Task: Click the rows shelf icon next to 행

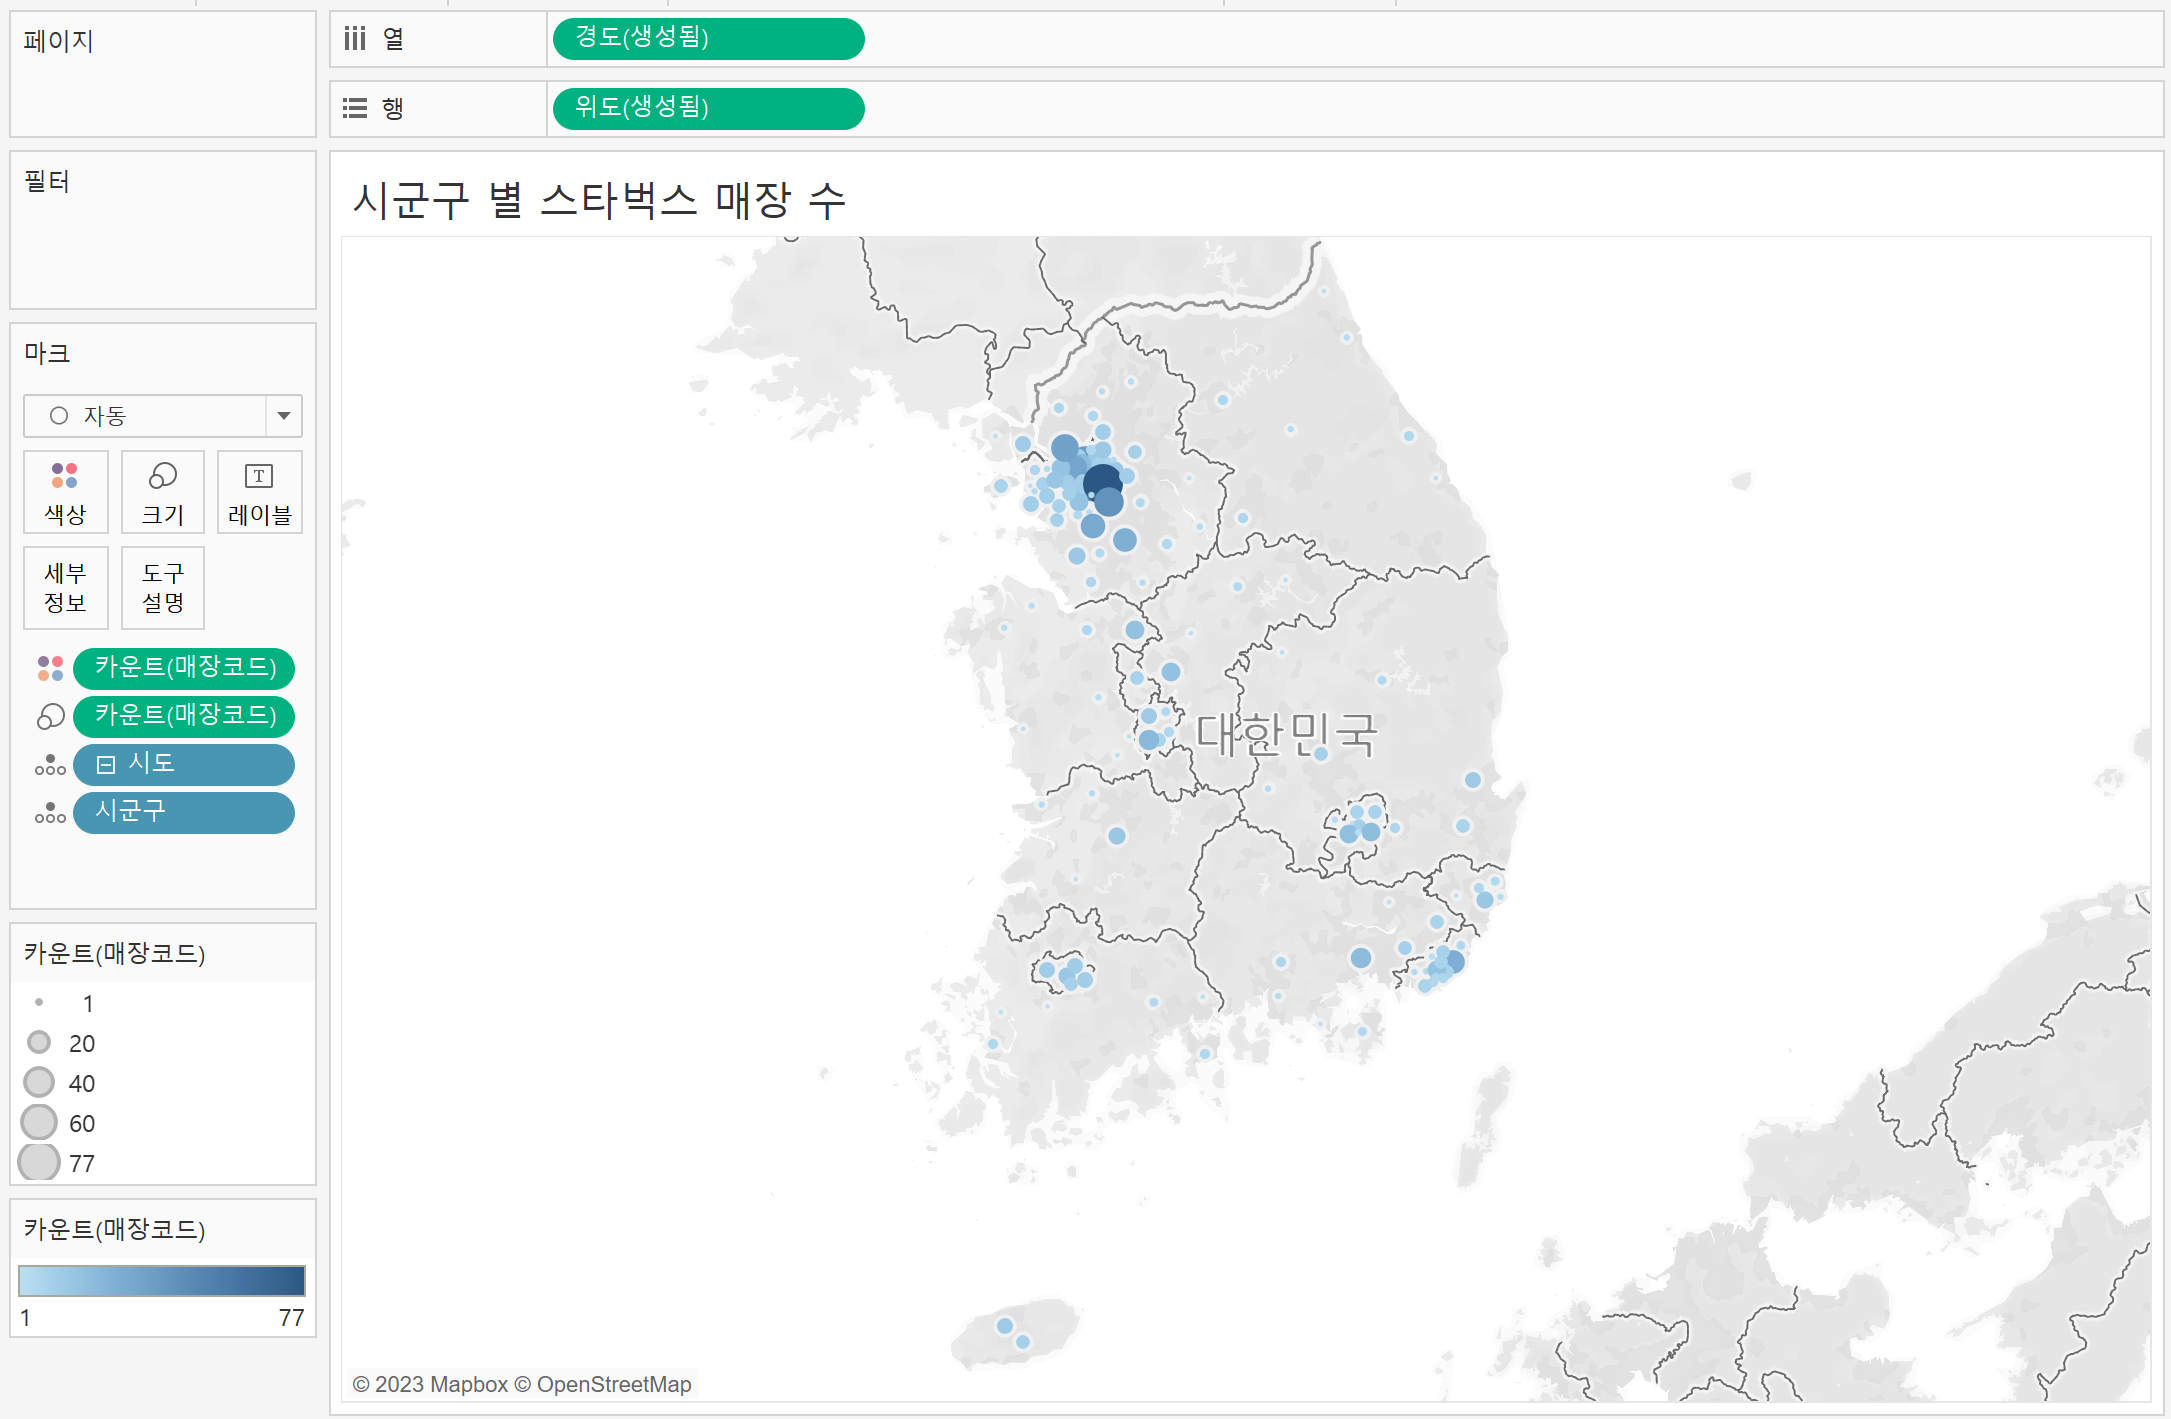Action: coord(355,108)
